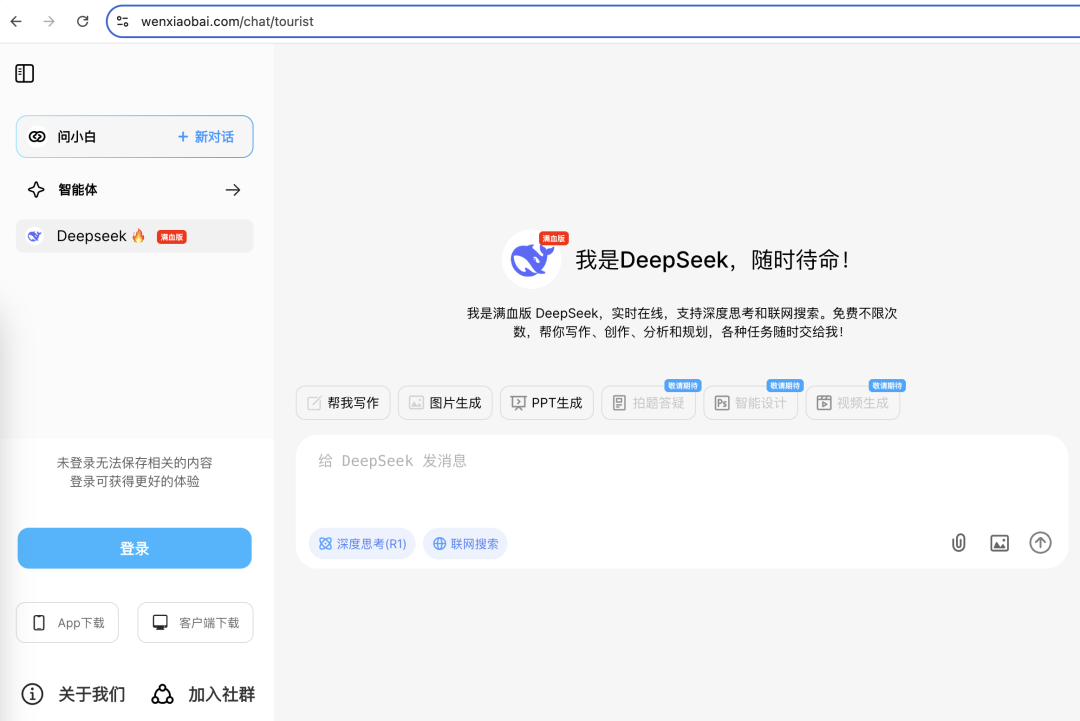1080x721 pixels.
Task: Open the 帮我写作 writing helper
Action: (x=343, y=403)
